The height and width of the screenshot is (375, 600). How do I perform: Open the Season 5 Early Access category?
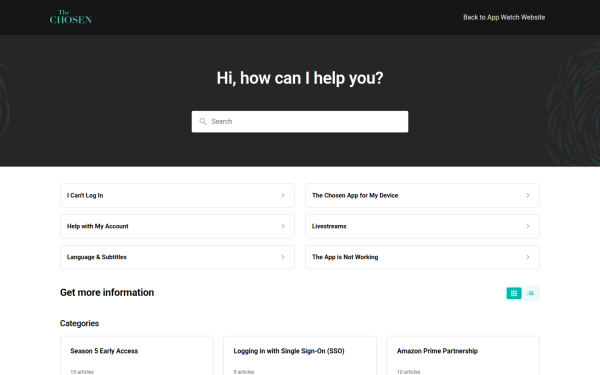click(x=137, y=356)
